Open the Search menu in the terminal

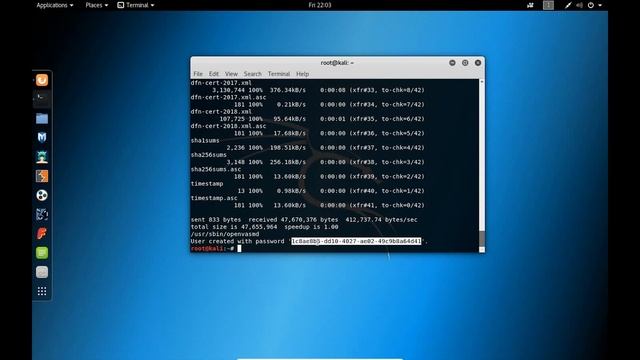point(253,74)
